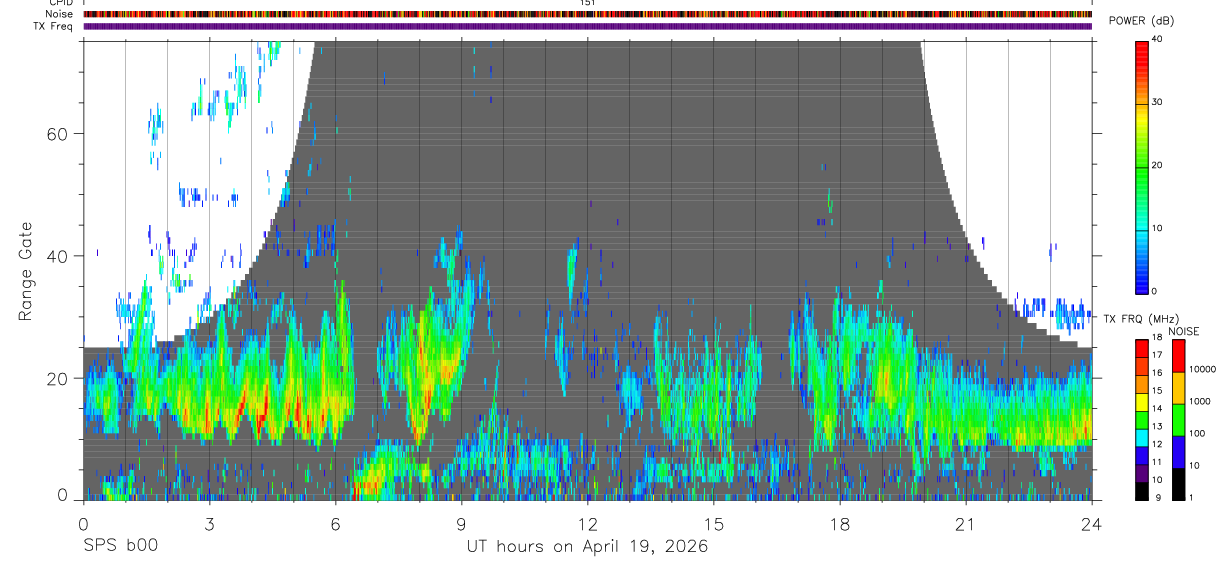Click the 21 tick label on UT hours axis
1228x567 pixels.
pyautogui.click(x=965, y=523)
